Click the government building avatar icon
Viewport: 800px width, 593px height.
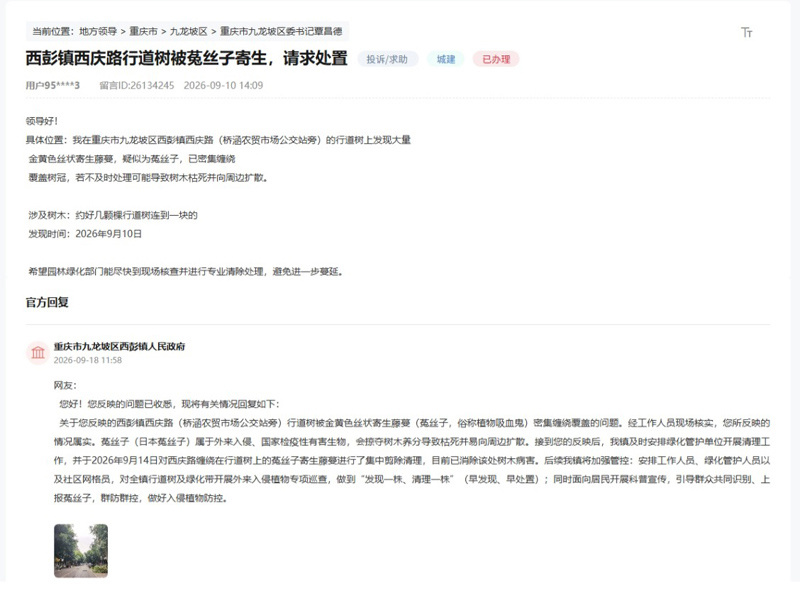(38, 352)
